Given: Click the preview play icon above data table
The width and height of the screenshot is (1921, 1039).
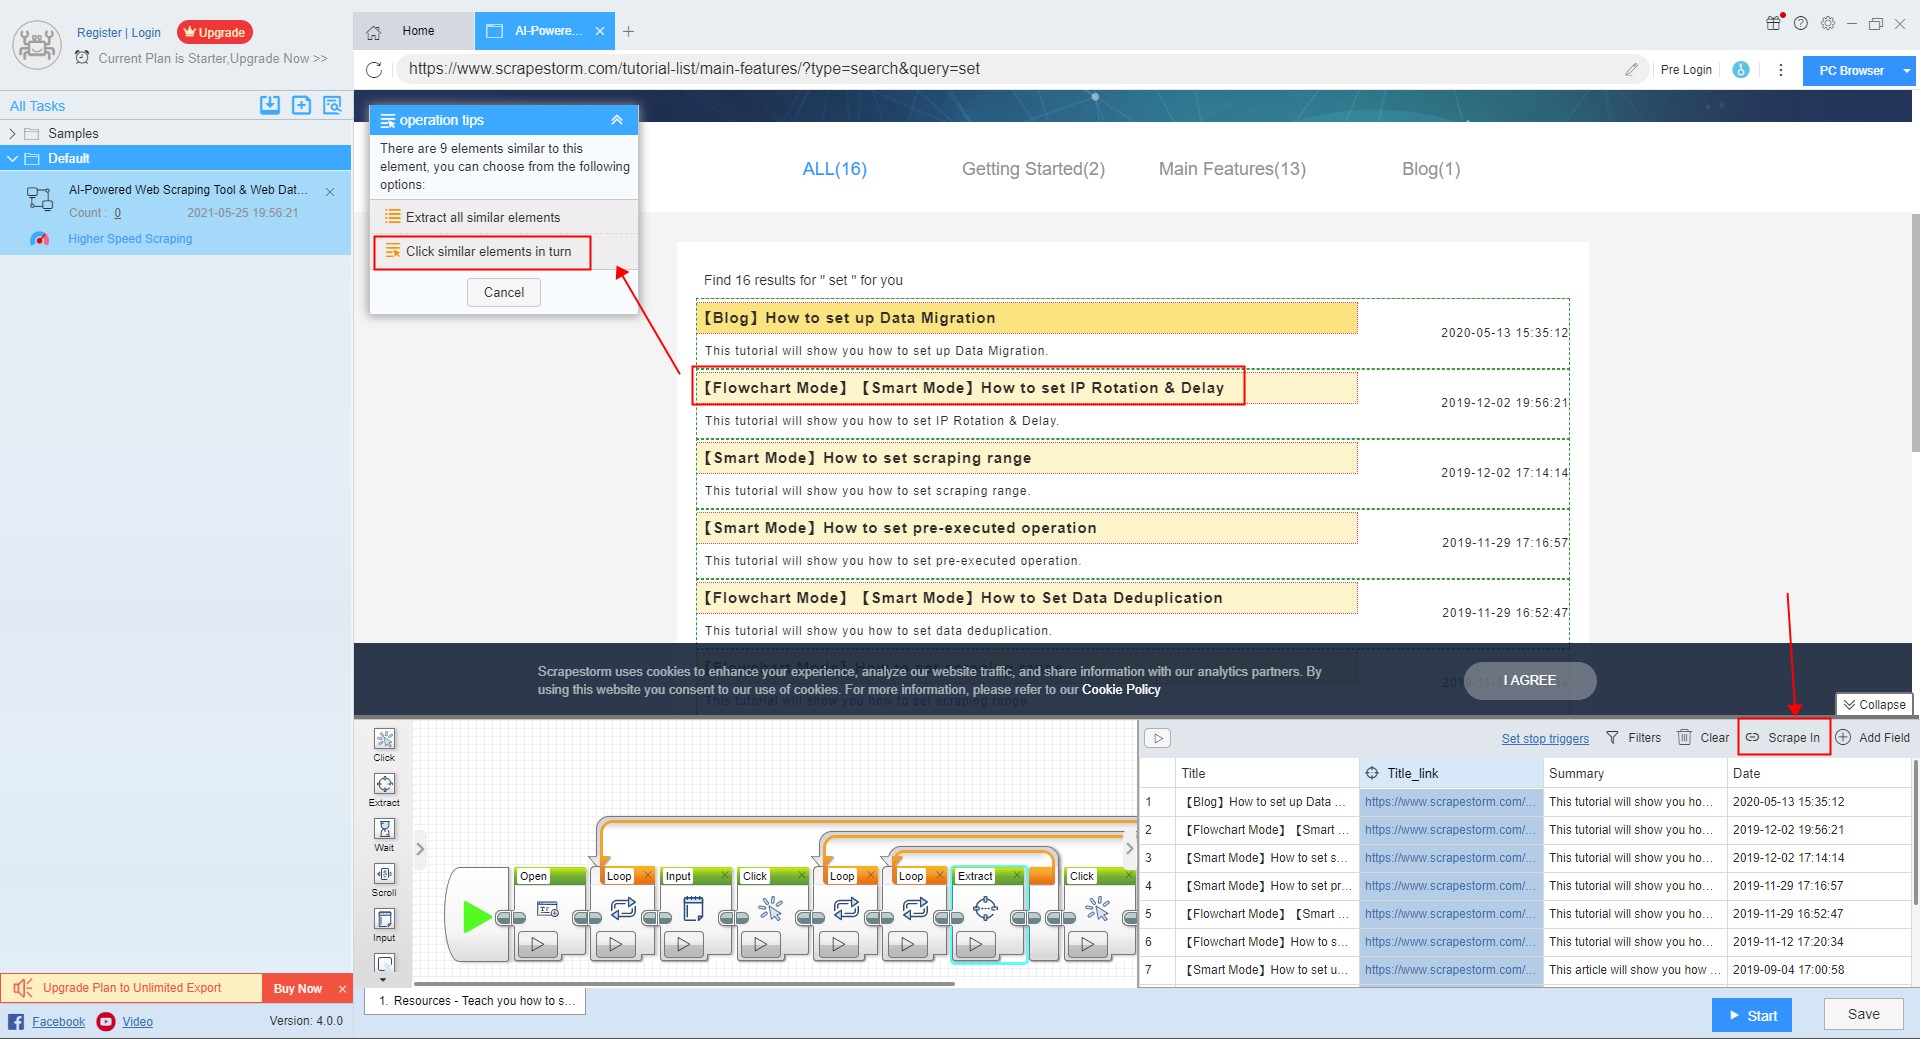Looking at the screenshot, I should 1158,738.
